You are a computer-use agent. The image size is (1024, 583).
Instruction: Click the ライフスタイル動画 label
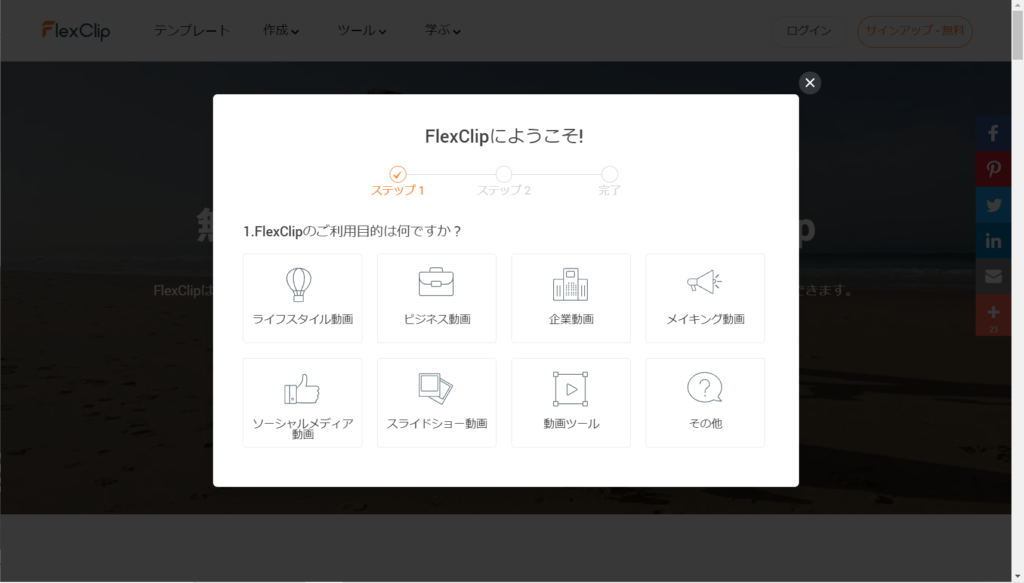(302, 319)
